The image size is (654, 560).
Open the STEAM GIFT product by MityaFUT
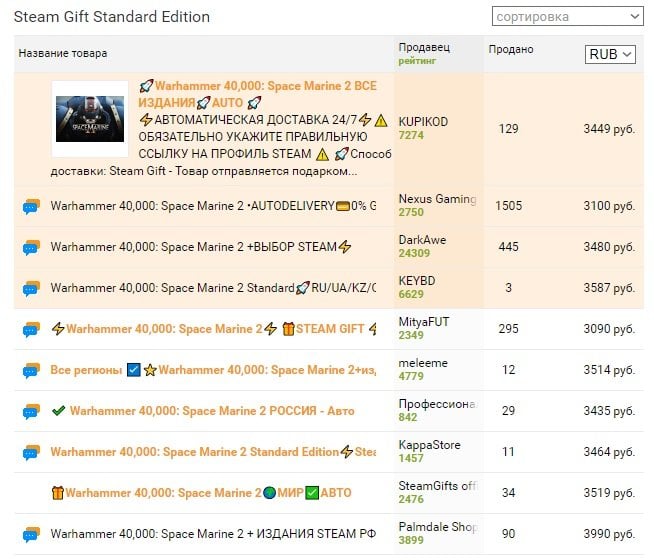coord(214,329)
